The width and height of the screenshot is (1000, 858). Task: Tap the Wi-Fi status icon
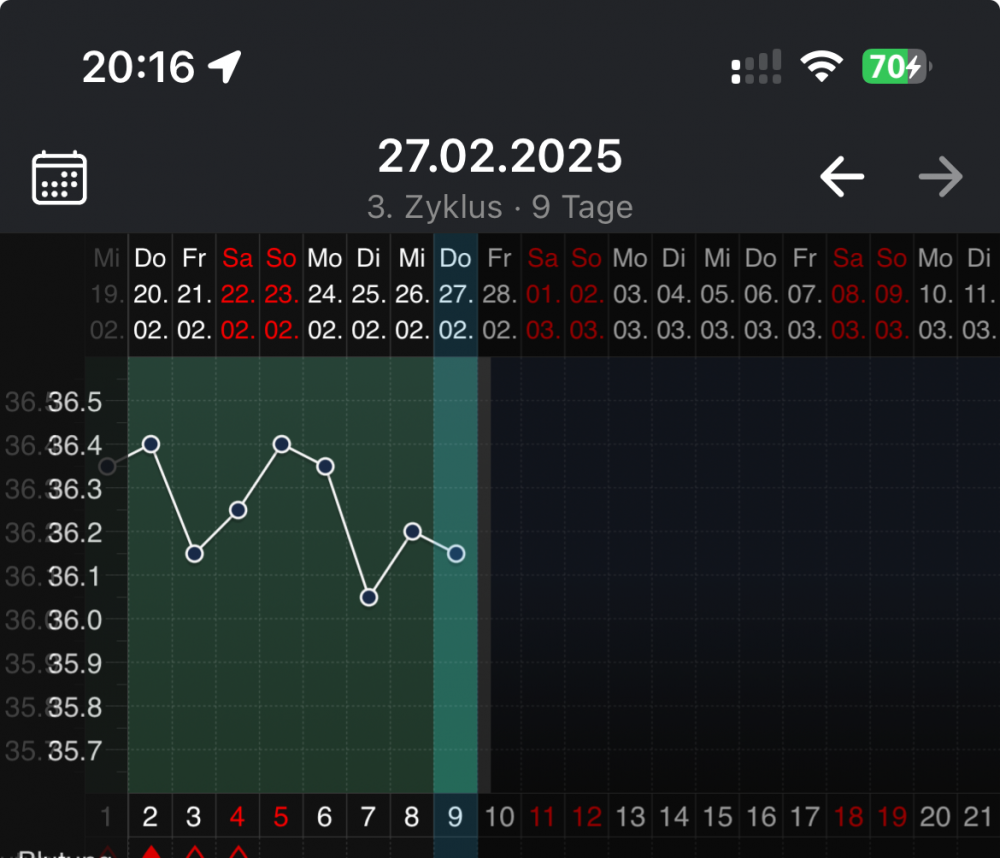tap(821, 66)
